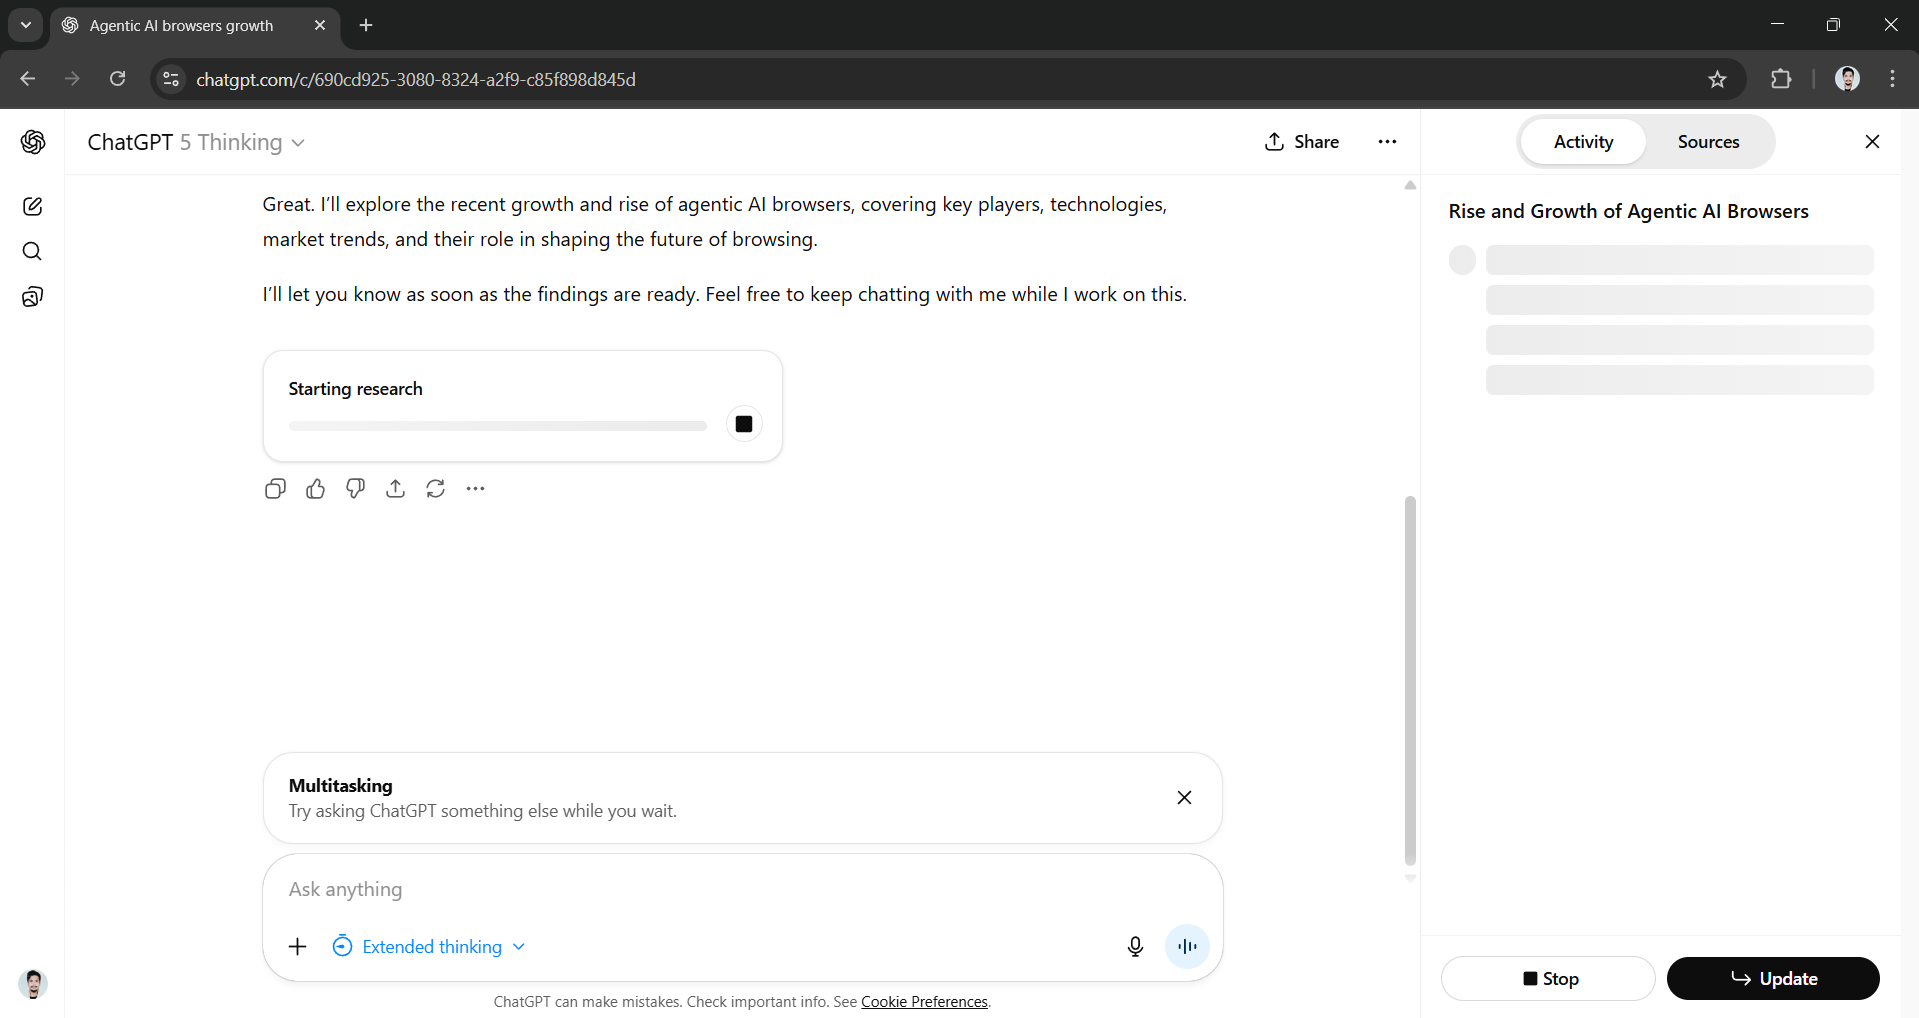
Task: Select the Activity tab
Action: tap(1584, 141)
